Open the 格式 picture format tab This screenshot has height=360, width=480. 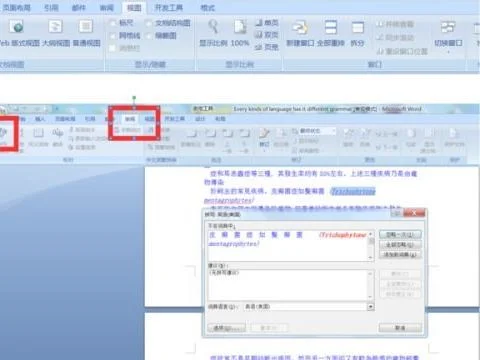pos(207,7)
